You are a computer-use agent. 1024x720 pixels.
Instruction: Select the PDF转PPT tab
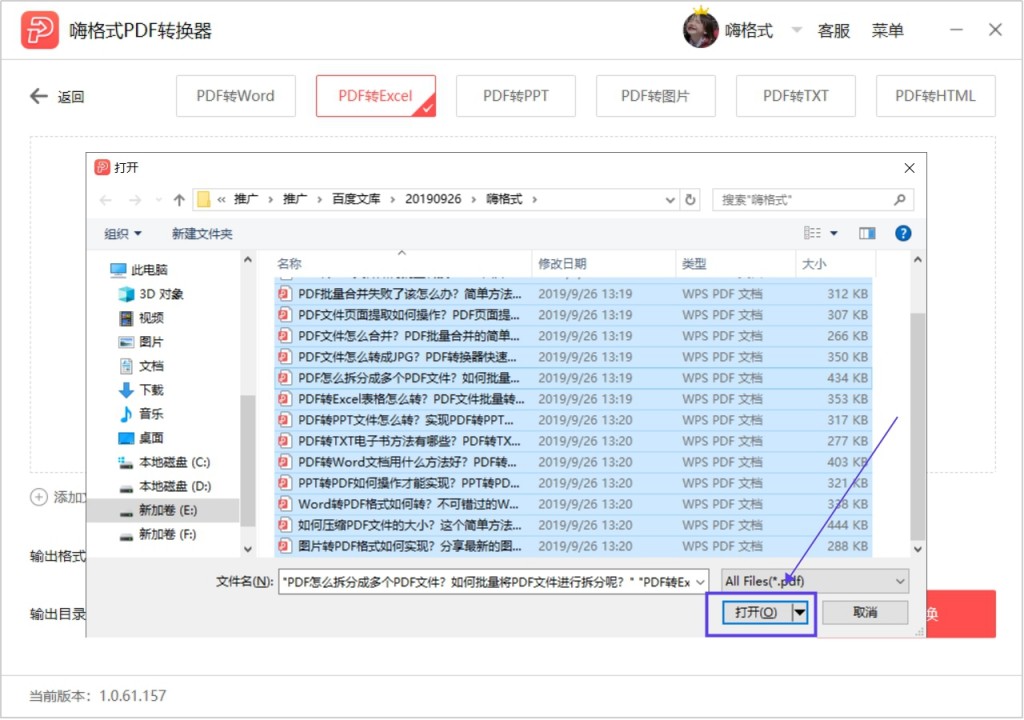click(516, 96)
